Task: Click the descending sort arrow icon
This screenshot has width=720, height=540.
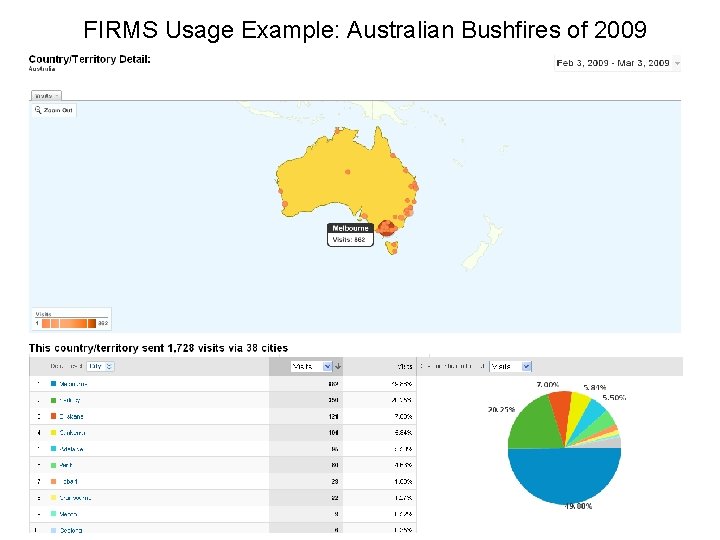Action: point(338,366)
